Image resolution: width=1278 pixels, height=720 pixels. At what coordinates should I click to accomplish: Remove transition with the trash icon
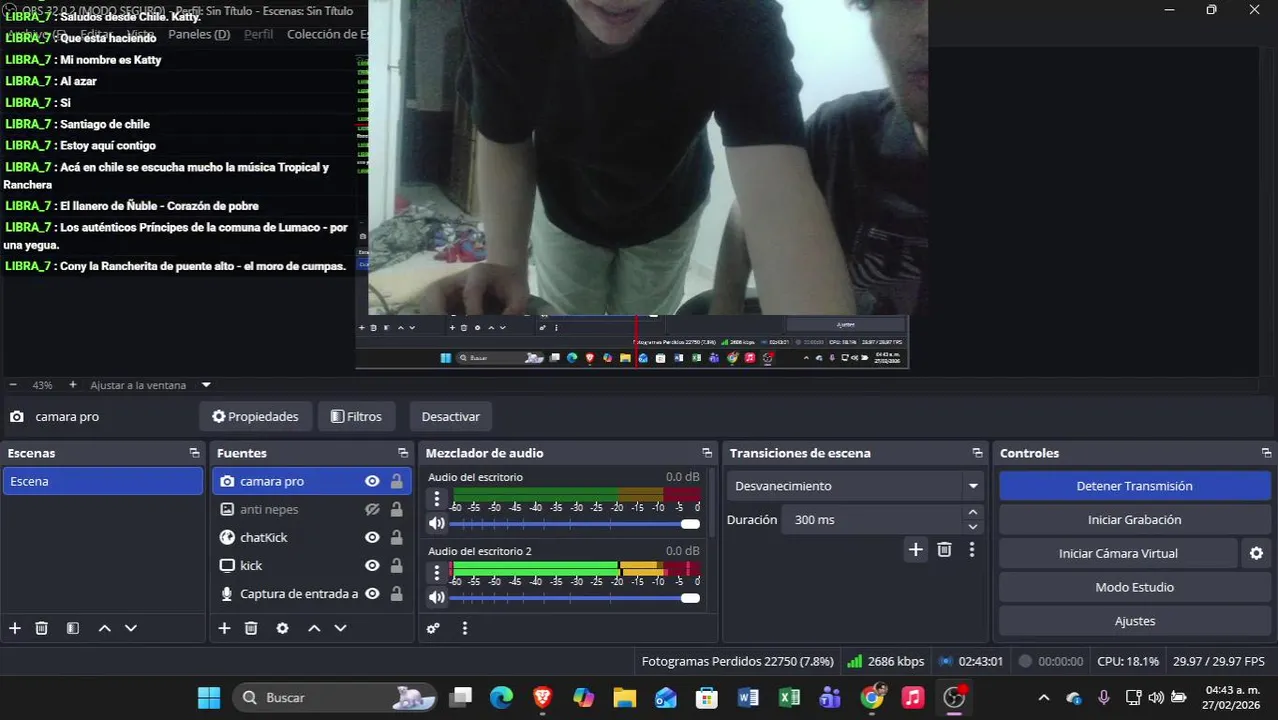click(x=944, y=549)
